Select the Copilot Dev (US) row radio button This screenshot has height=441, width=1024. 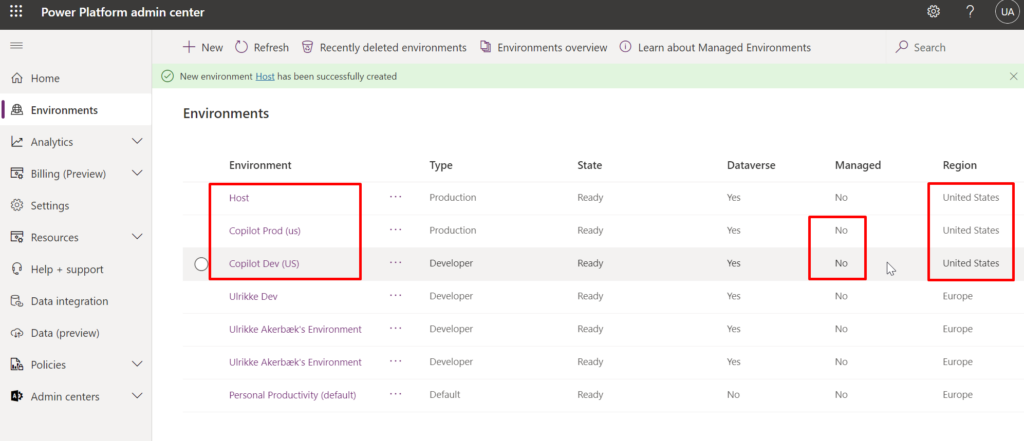(202, 263)
